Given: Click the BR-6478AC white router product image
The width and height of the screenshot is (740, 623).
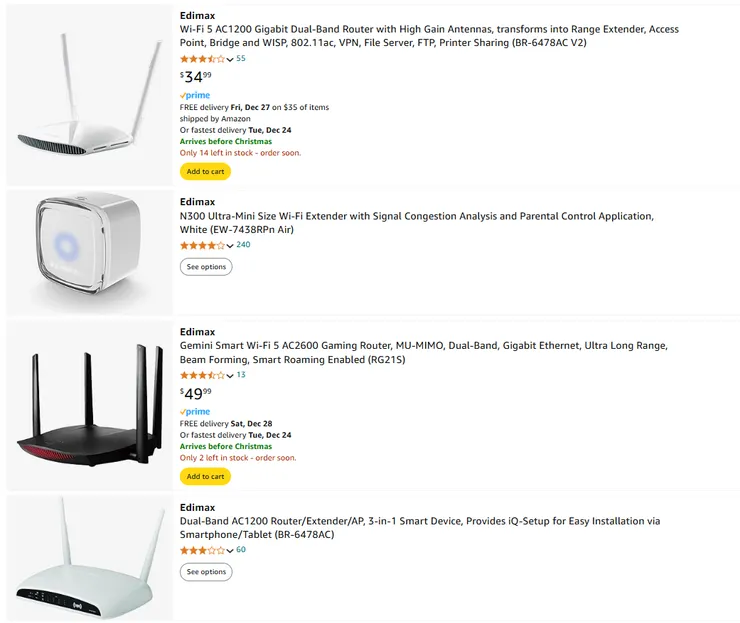Looking at the screenshot, I should pyautogui.click(x=89, y=558).
